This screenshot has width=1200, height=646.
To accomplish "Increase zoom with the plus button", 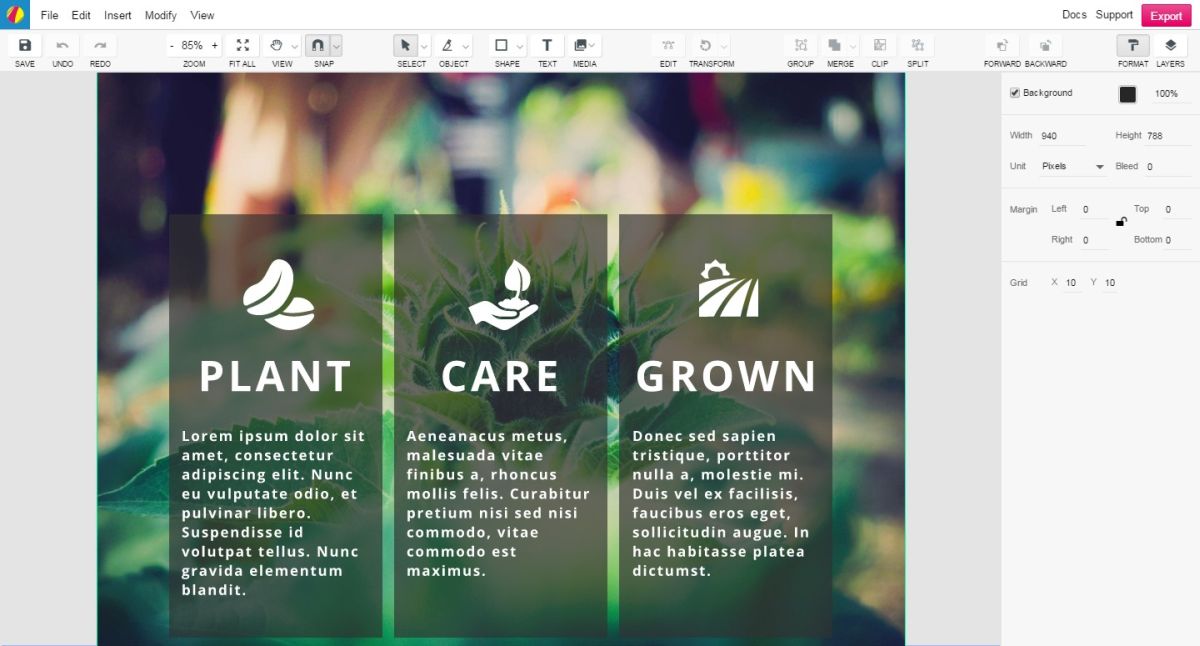I will pos(215,46).
